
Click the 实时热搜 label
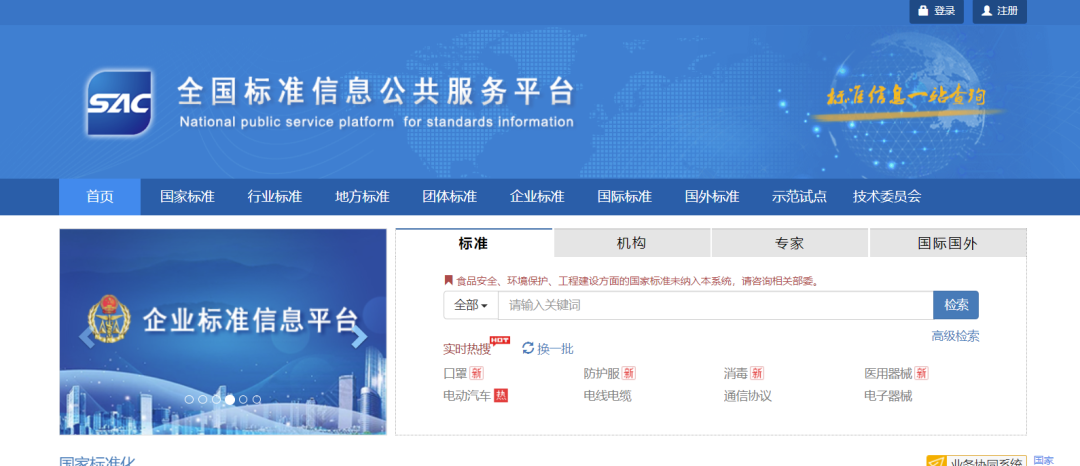467,349
